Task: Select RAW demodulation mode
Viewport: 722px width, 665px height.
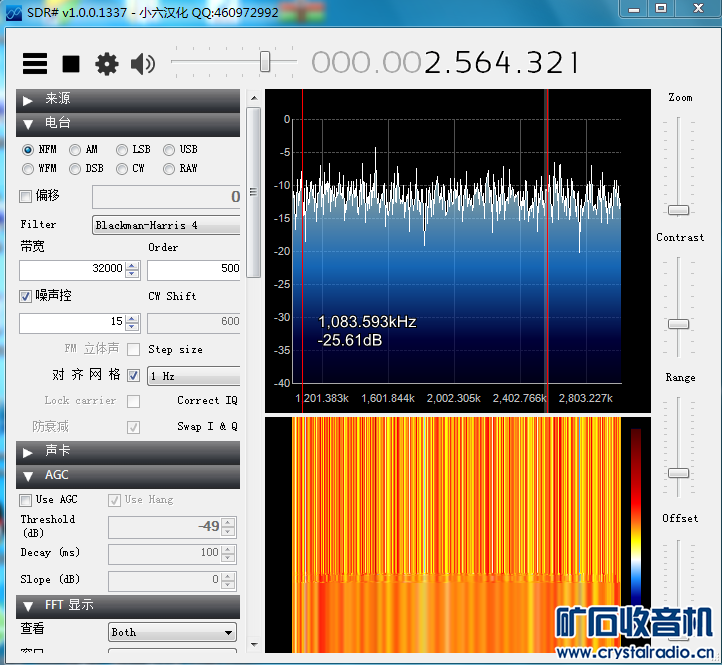Action: click(x=169, y=169)
